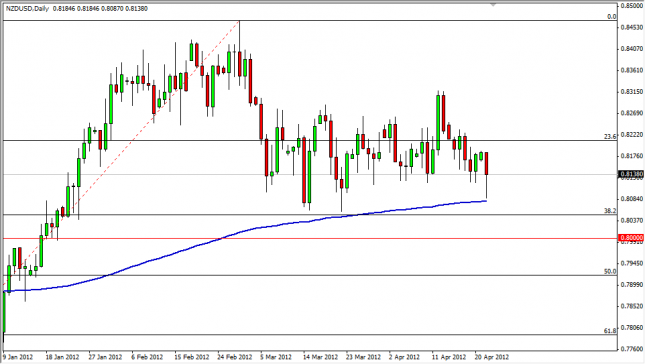Click the 20 Apr 2012 date label

[492, 357]
